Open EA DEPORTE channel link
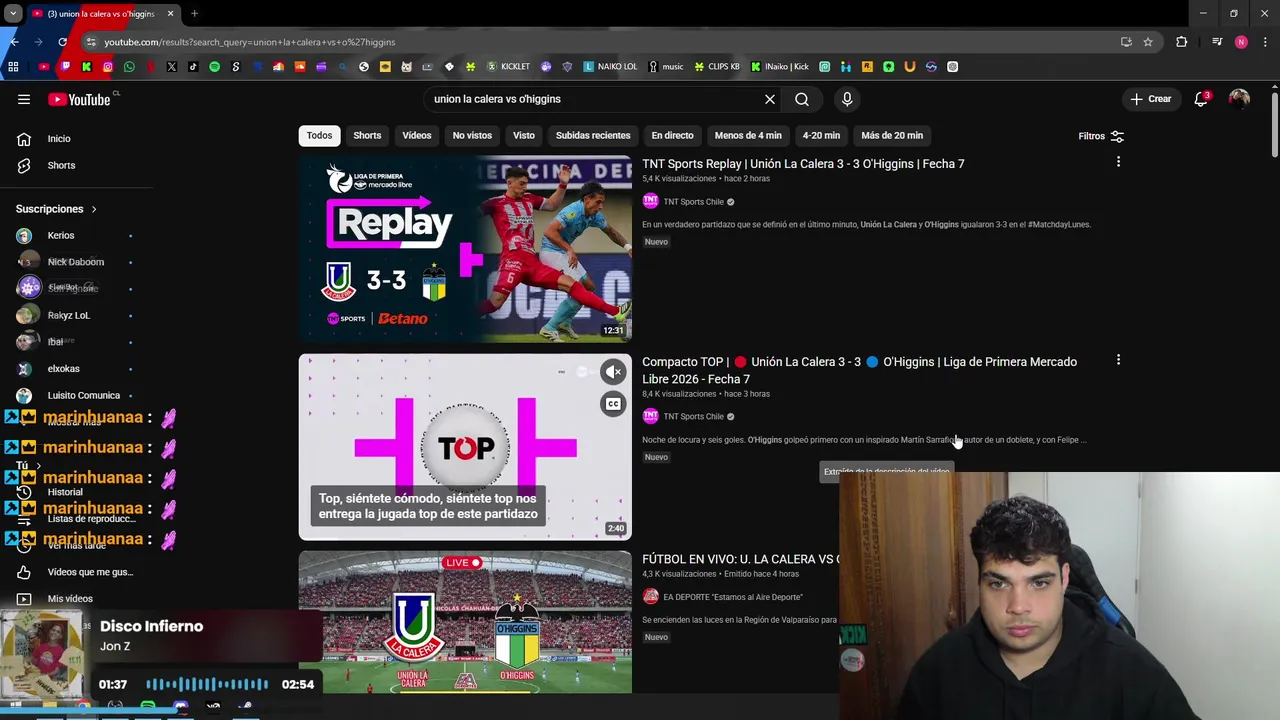1280x720 pixels. pyautogui.click(x=732, y=597)
